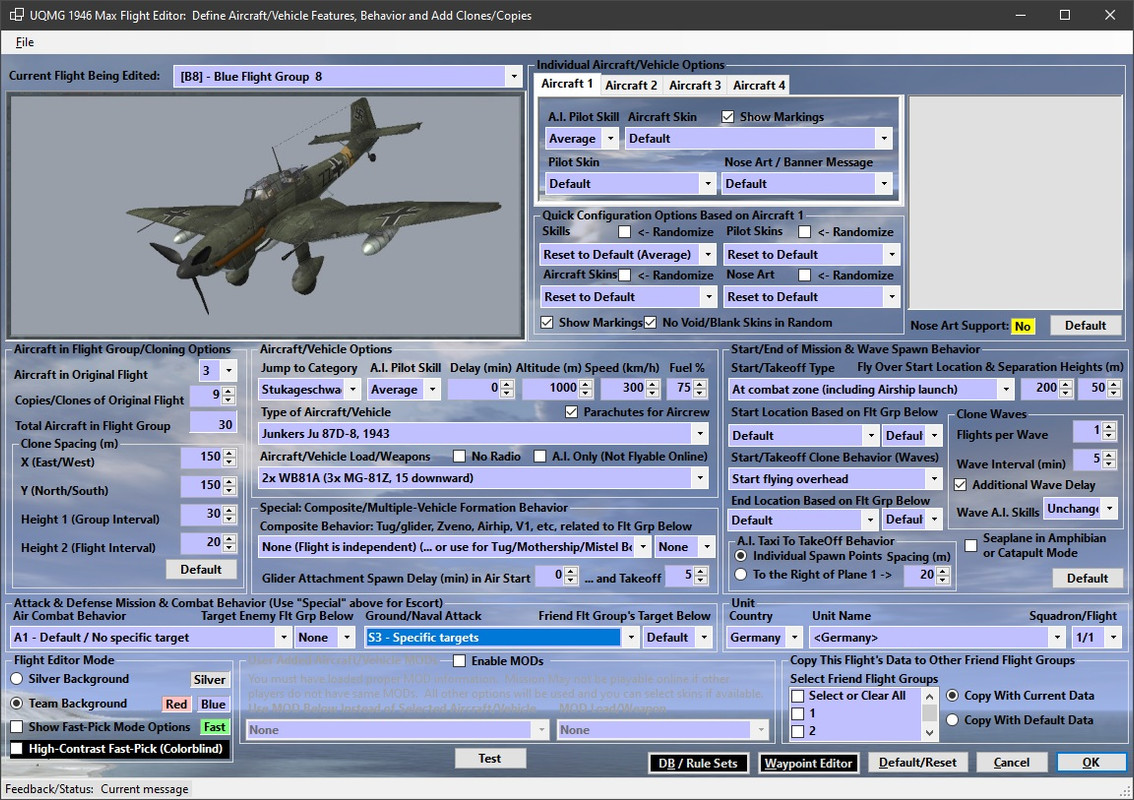This screenshot has height=800, width=1134.
Task: Open Wave A.I. Skills Unchanged dropdown
Action: (1080, 508)
